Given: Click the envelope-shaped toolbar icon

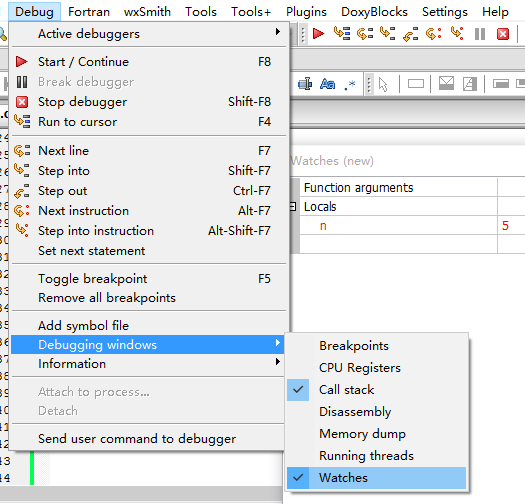Looking at the screenshot, I should point(446,84).
